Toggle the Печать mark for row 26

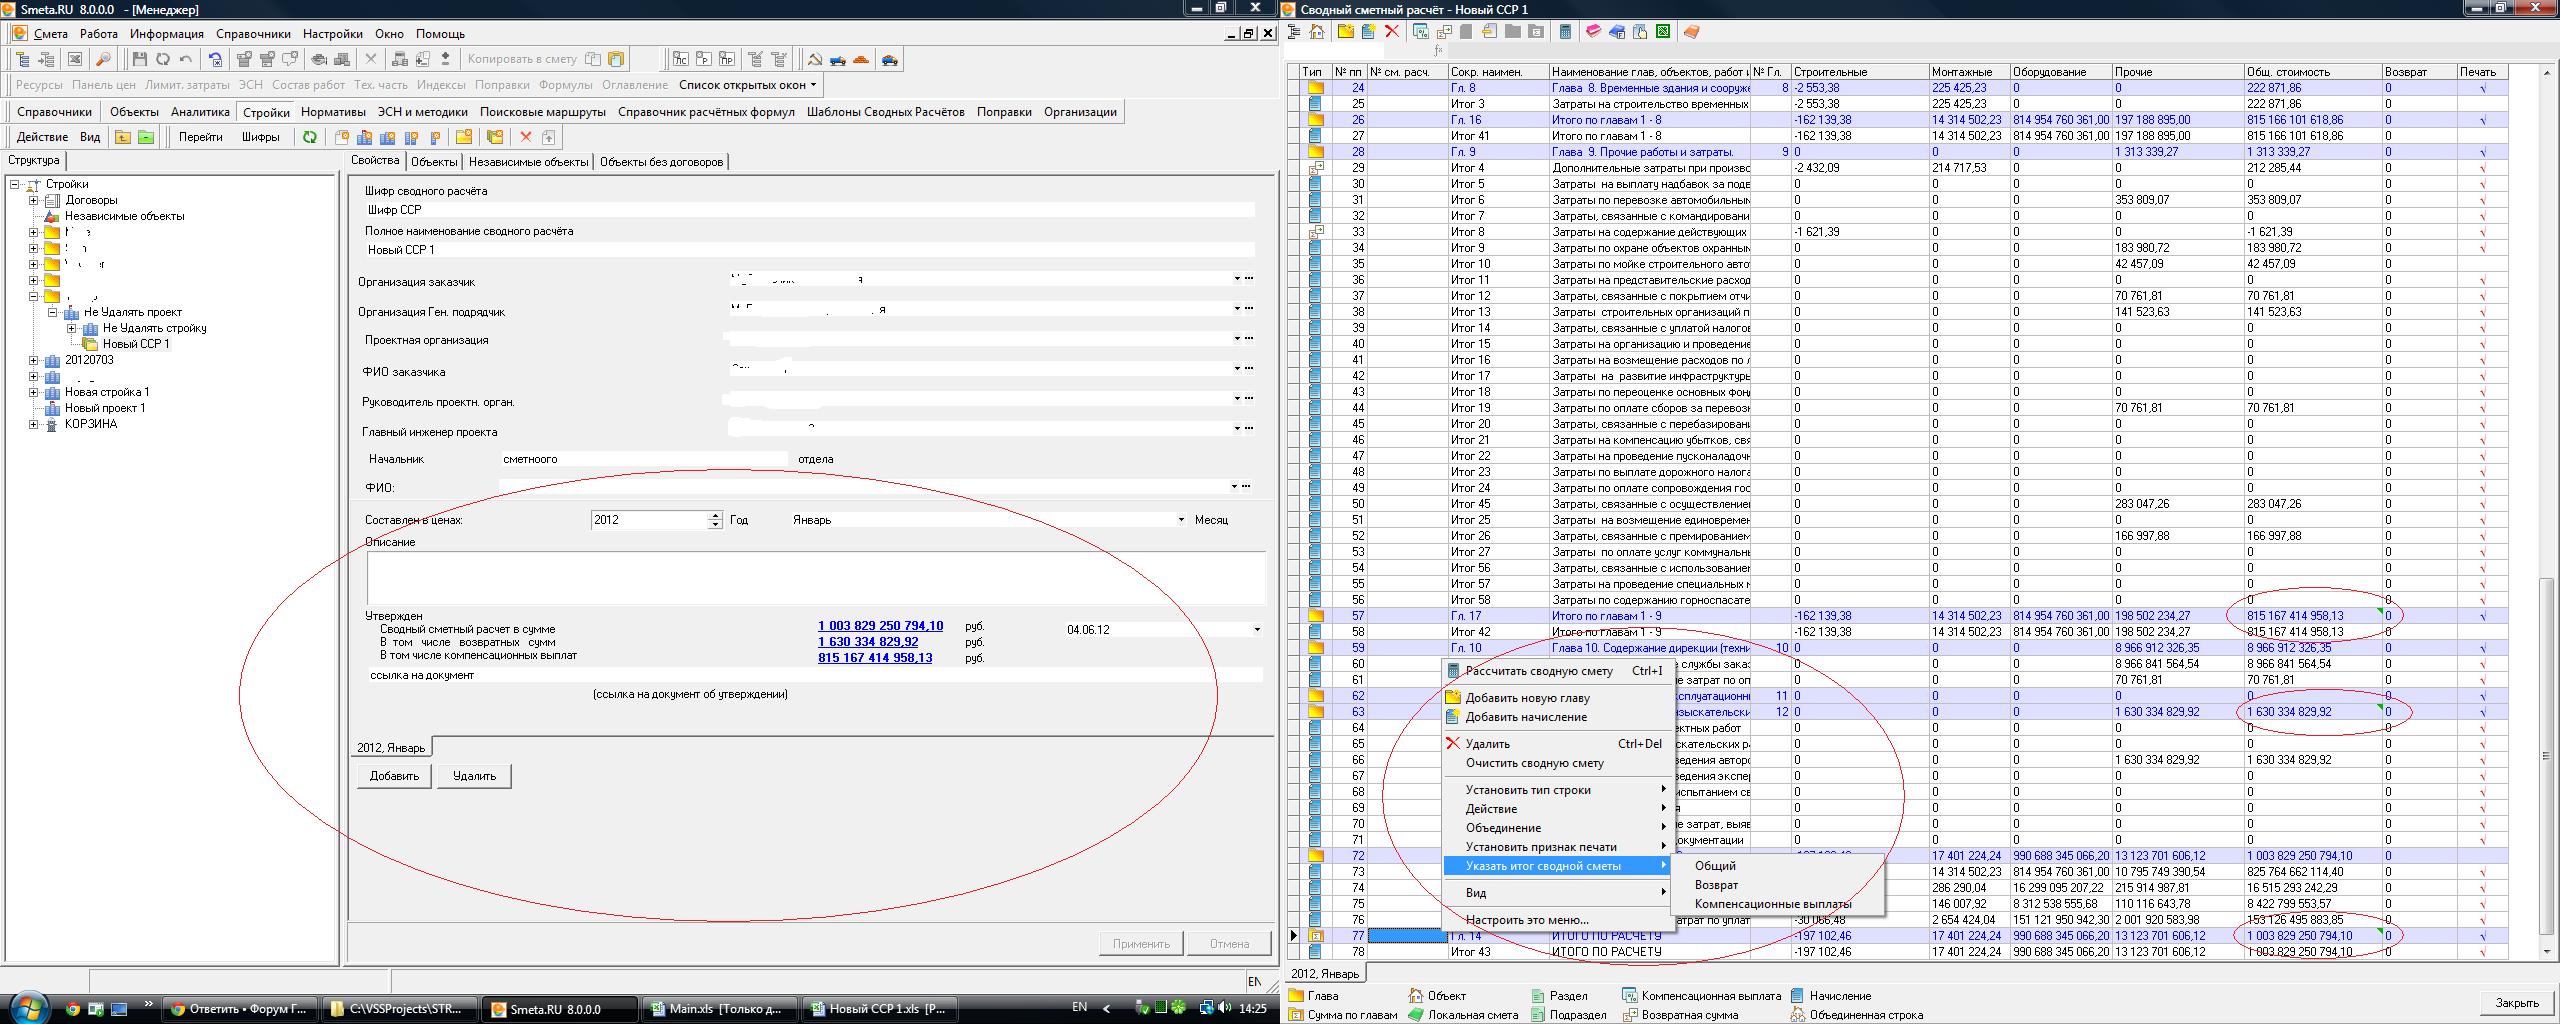coord(2481,120)
